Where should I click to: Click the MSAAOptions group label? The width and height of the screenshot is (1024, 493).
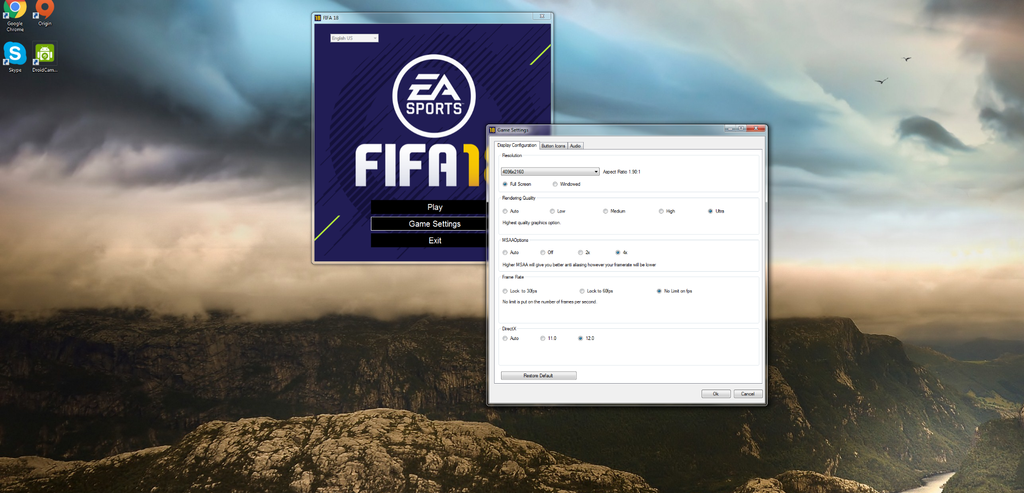[515, 240]
